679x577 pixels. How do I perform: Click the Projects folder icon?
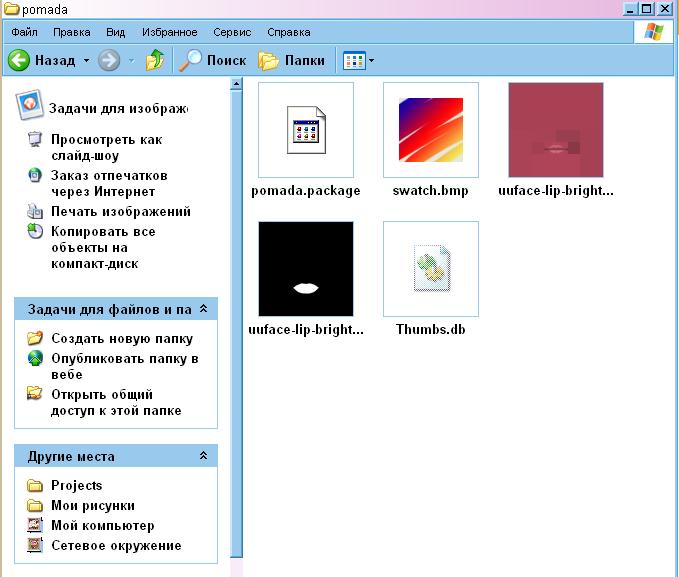click(35, 486)
